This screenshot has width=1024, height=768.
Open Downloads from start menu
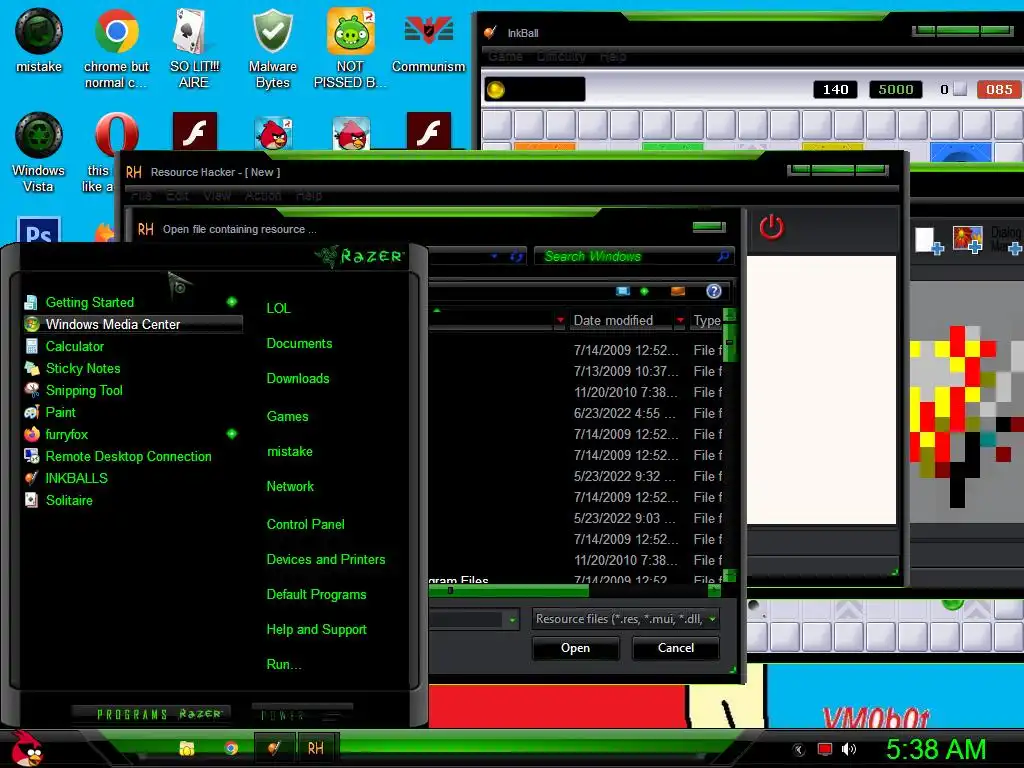point(298,379)
